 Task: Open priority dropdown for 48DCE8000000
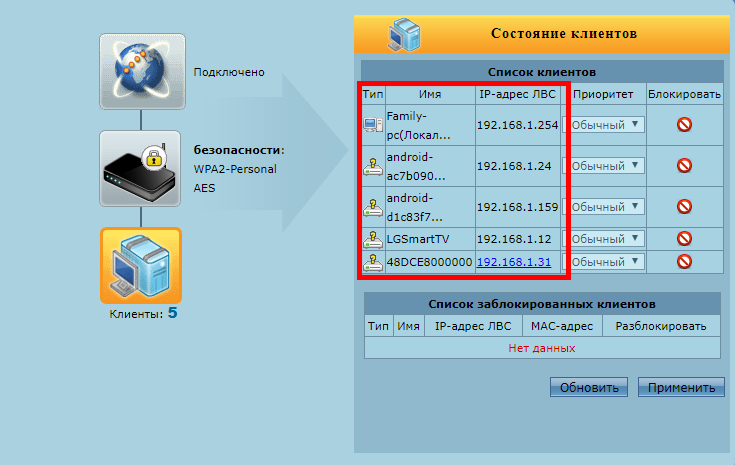click(604, 262)
